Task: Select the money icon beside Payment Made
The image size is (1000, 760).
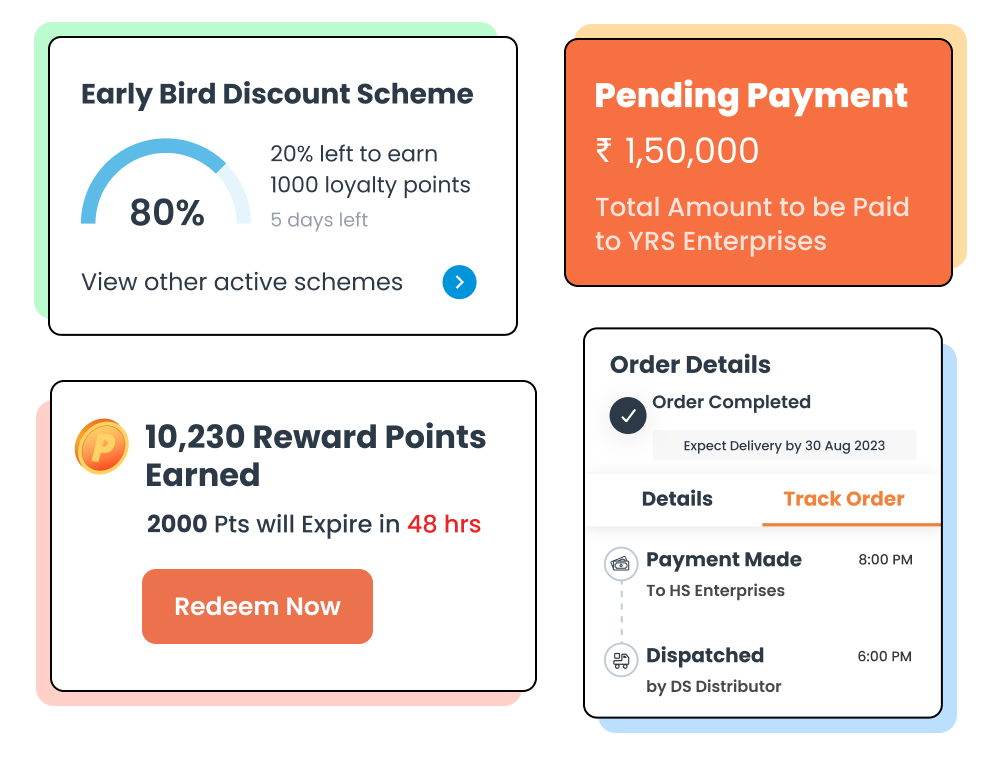Action: 622,563
